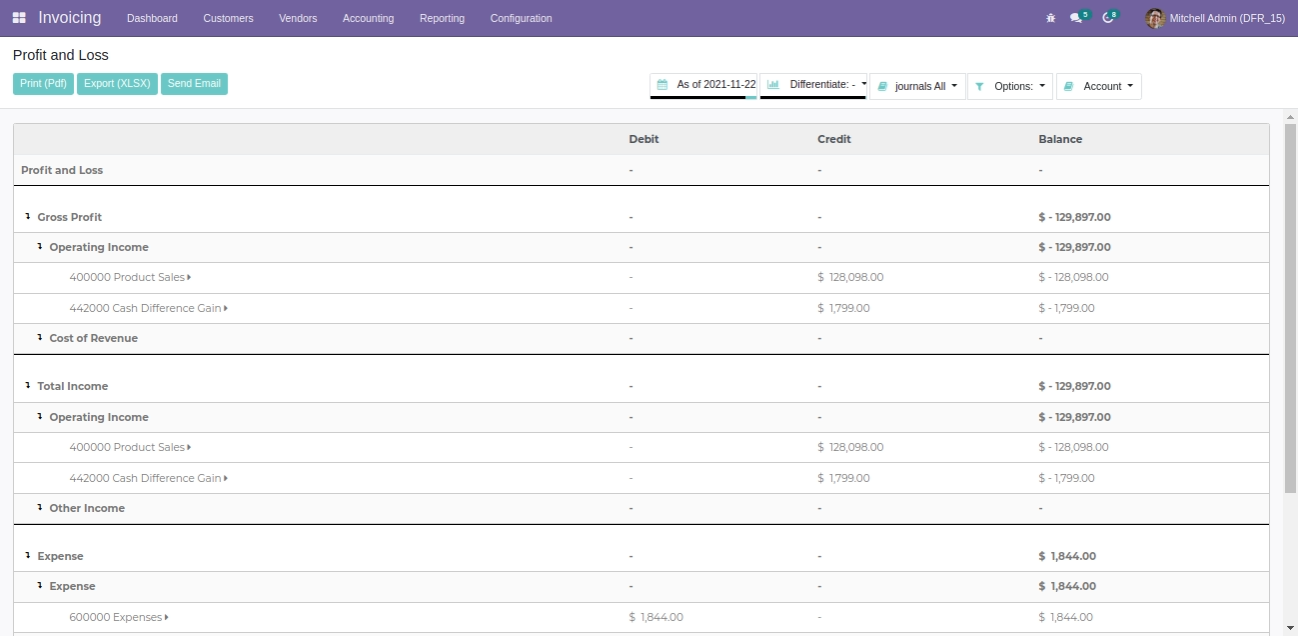This screenshot has height=636, width=1298.
Task: Click the Export (XLSX) button
Action: click(x=117, y=84)
